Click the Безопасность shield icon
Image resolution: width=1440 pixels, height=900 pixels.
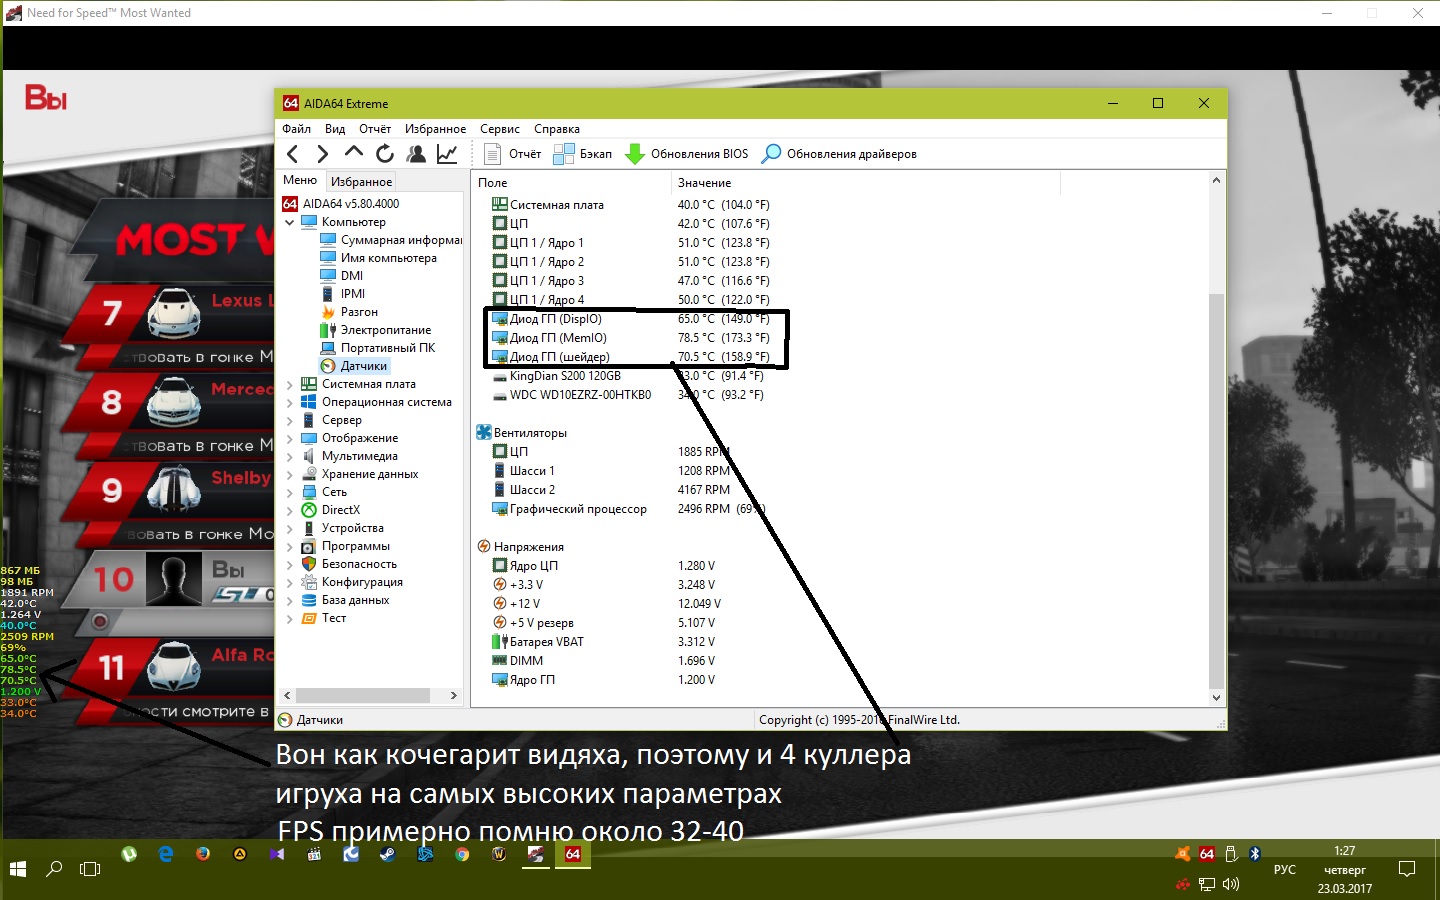point(309,564)
